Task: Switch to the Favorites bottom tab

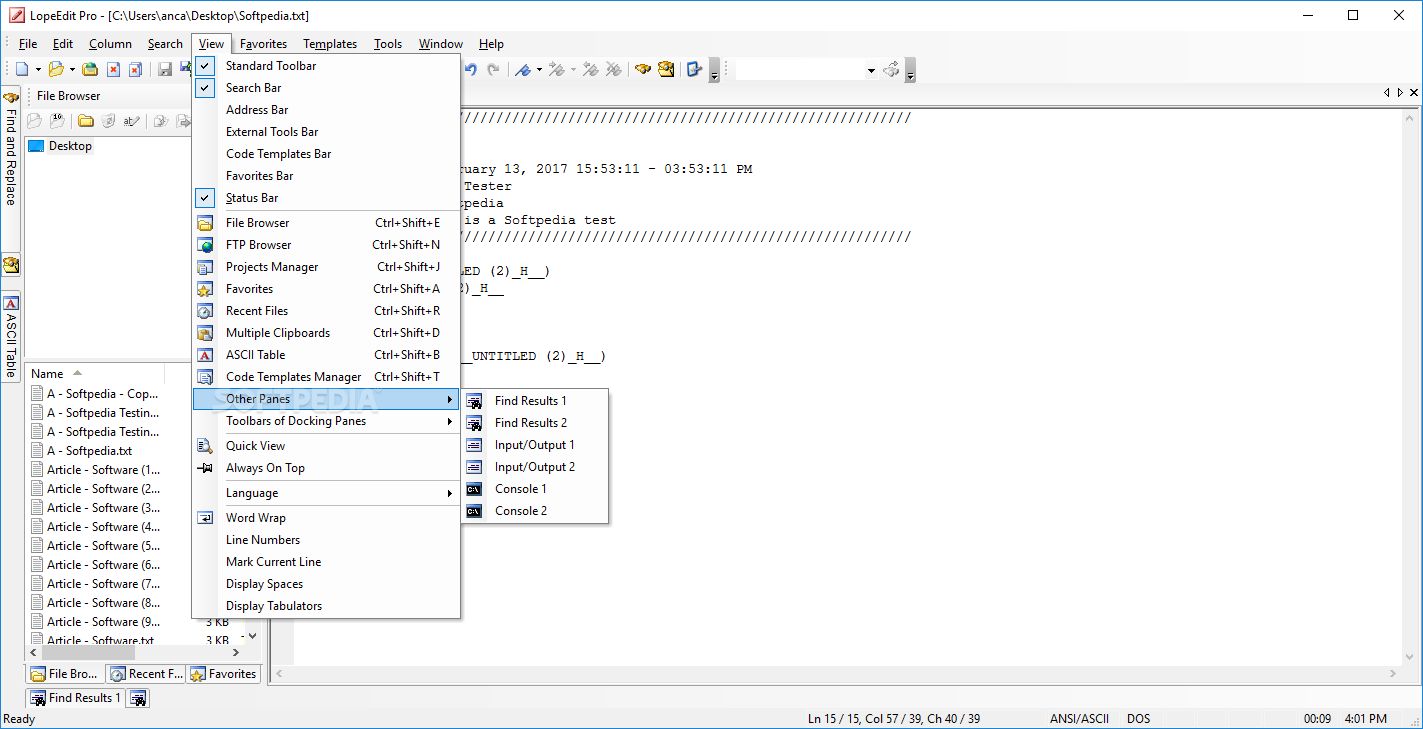Action: (224, 674)
